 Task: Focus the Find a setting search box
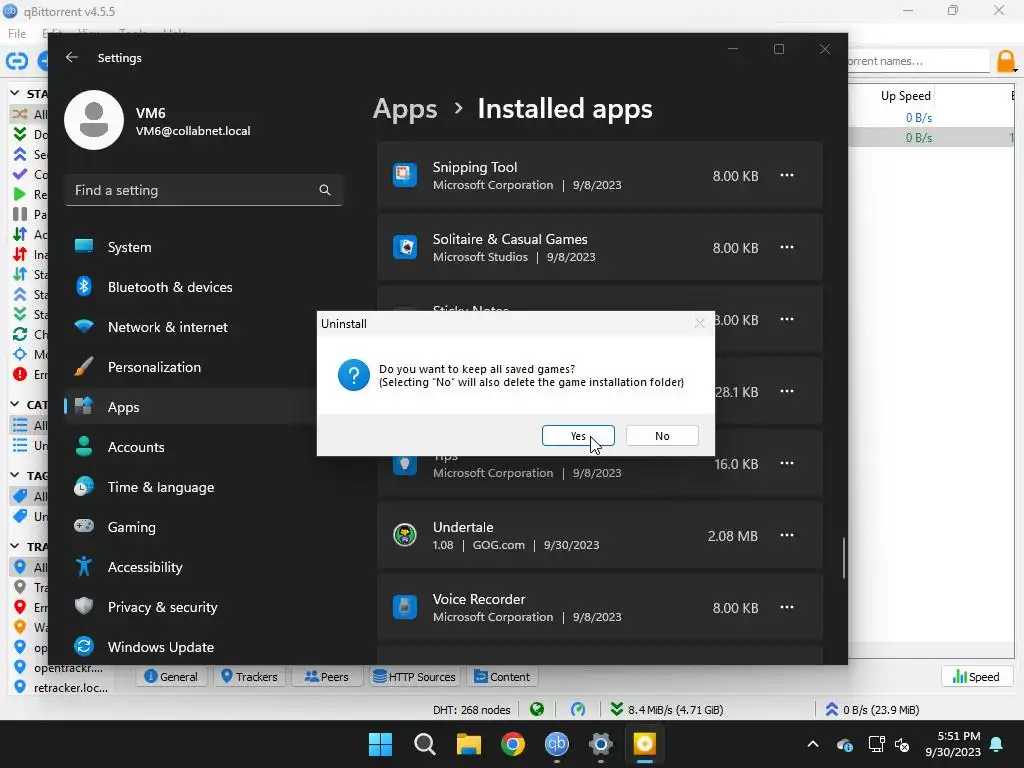(203, 190)
